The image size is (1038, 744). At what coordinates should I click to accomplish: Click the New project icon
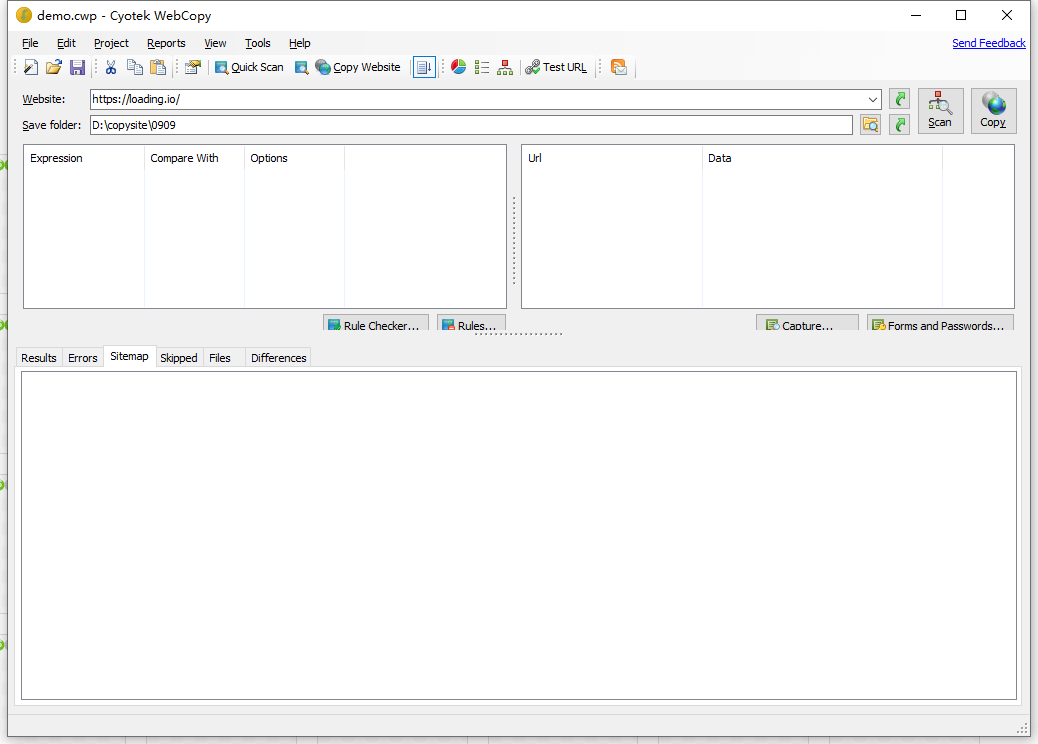click(x=30, y=67)
